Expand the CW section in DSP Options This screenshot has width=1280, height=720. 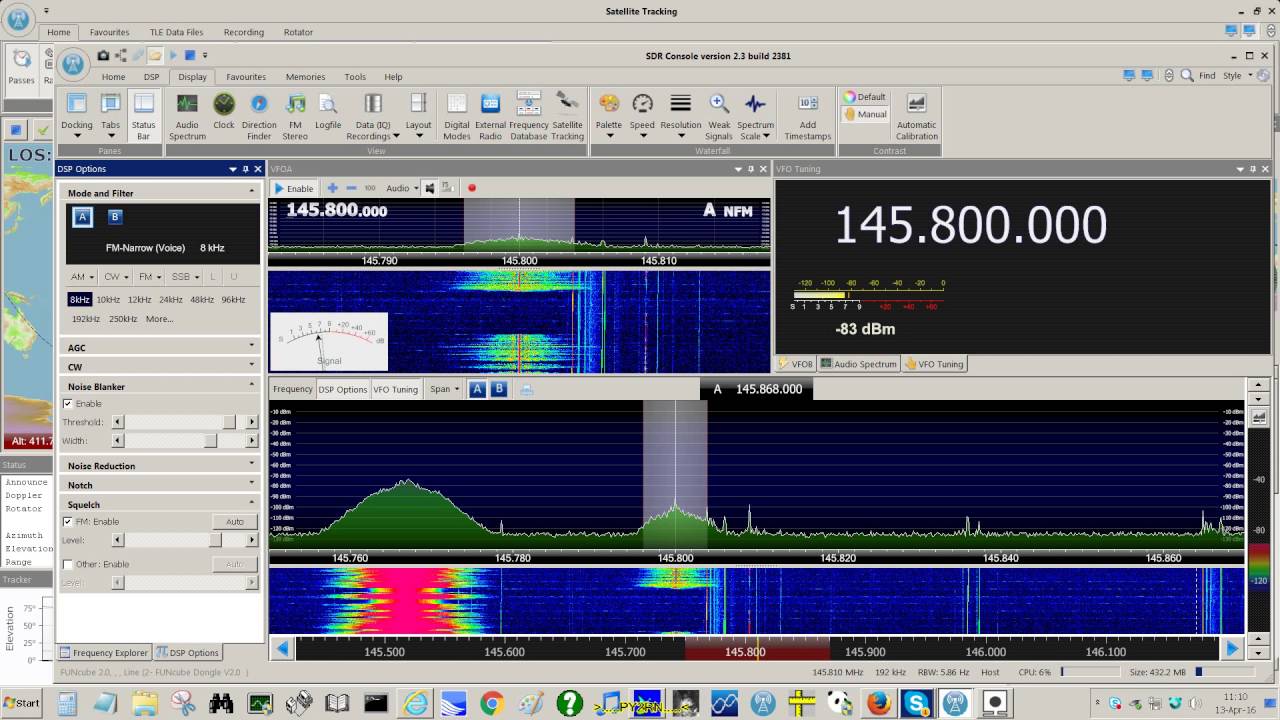point(160,367)
